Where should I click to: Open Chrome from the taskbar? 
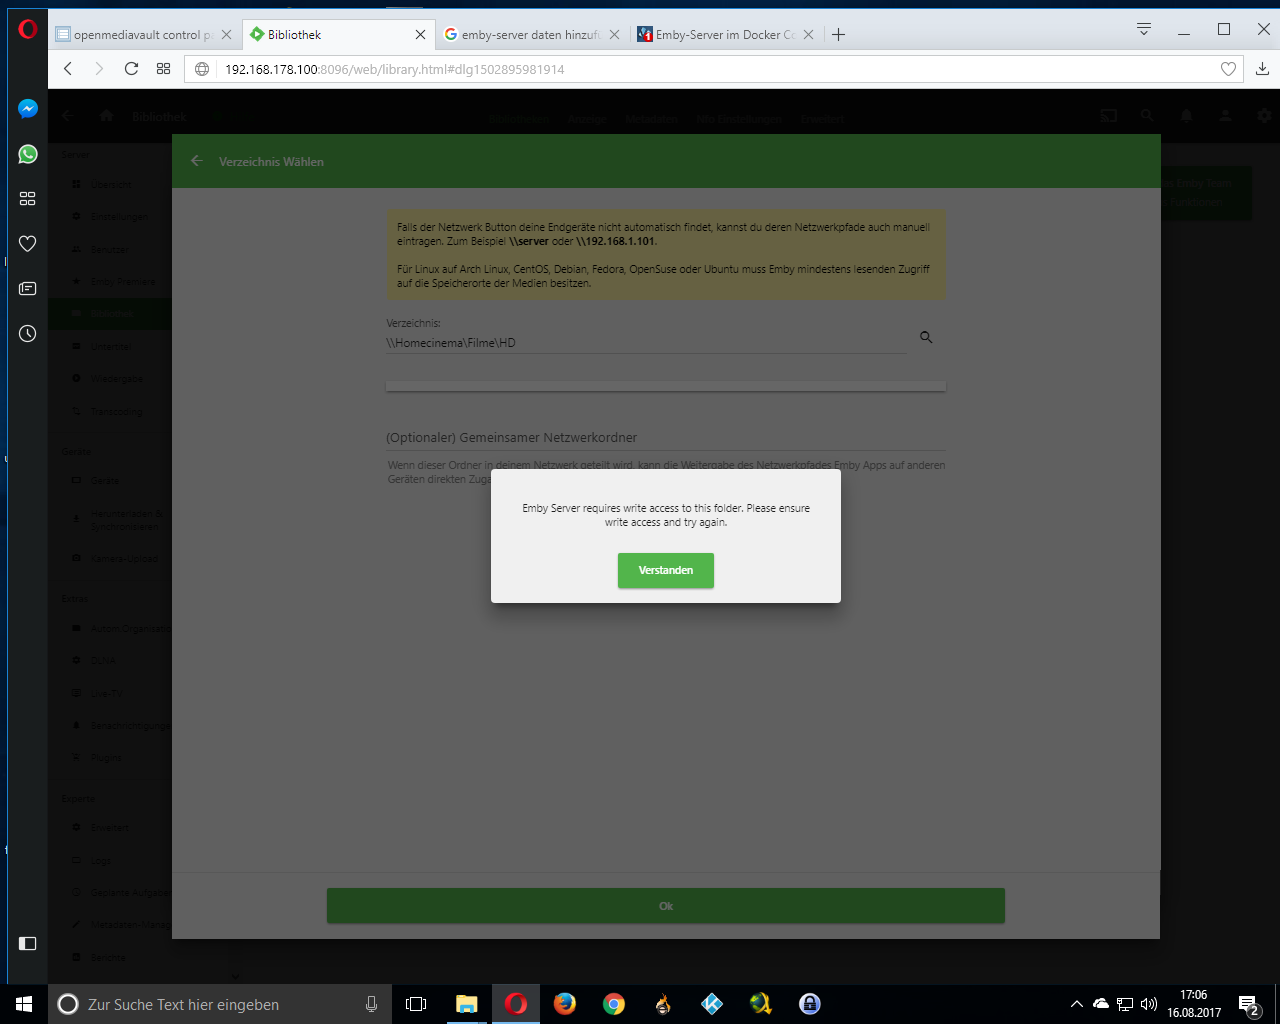[x=614, y=1004]
